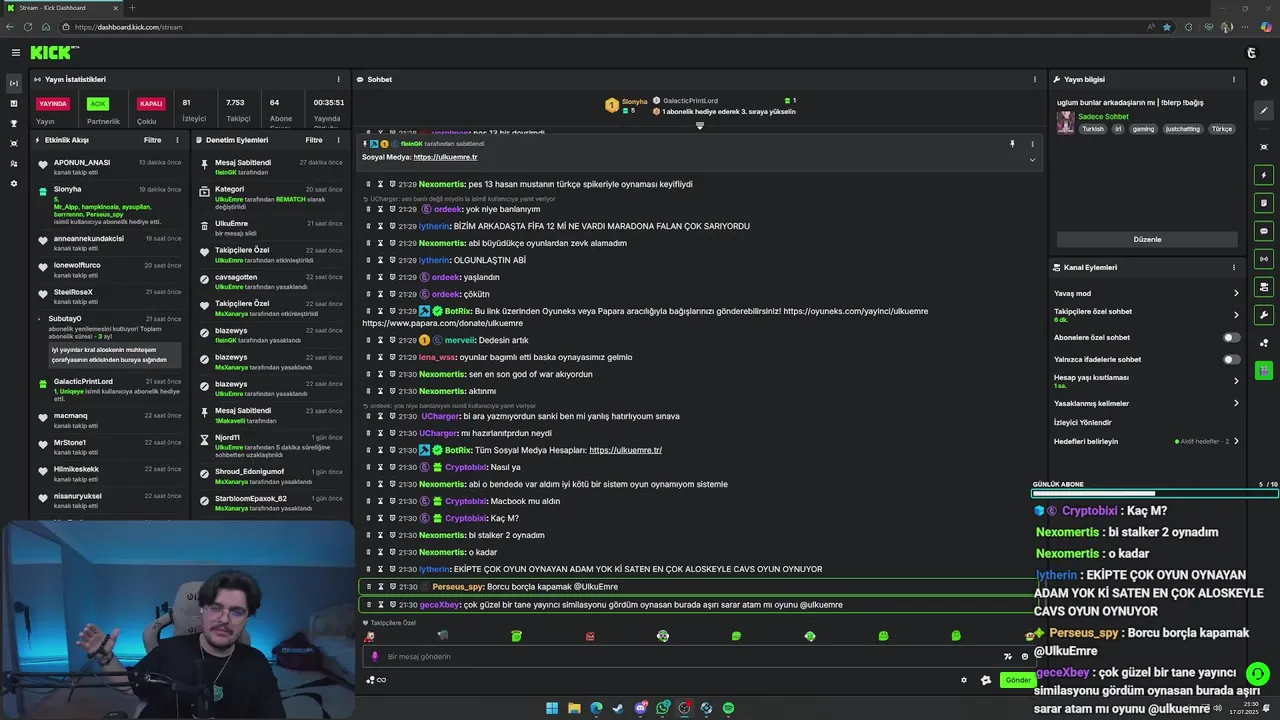The width and height of the screenshot is (1280, 720).
Task: Open the hamburger menu beside Kick logo
Action: click(x=16, y=53)
